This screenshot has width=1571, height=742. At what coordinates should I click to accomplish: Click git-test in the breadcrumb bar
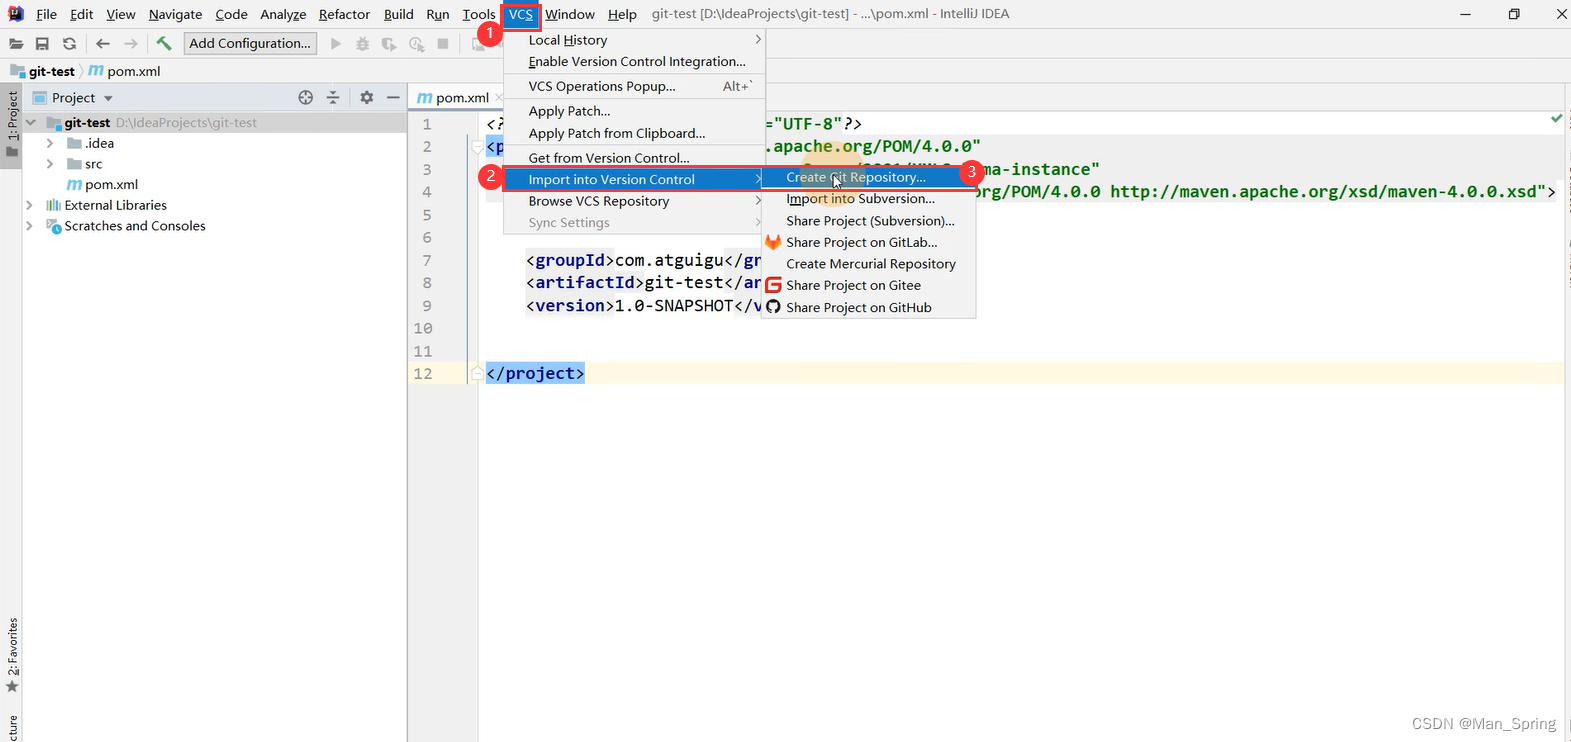pos(52,71)
